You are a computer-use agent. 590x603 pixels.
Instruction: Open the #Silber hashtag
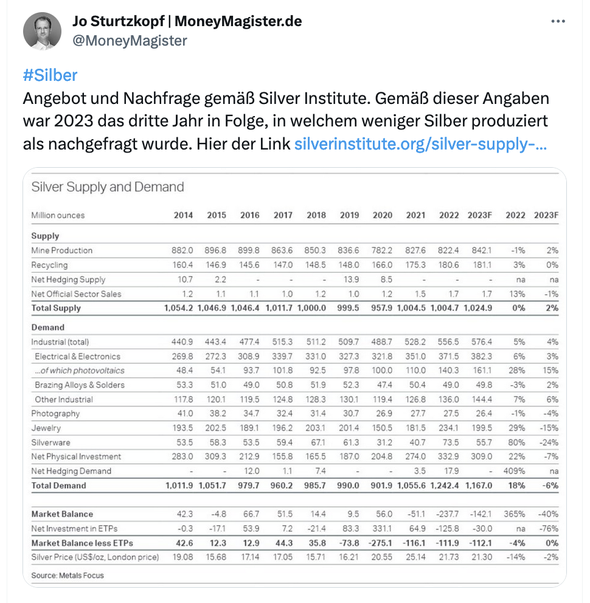[x=50, y=75]
